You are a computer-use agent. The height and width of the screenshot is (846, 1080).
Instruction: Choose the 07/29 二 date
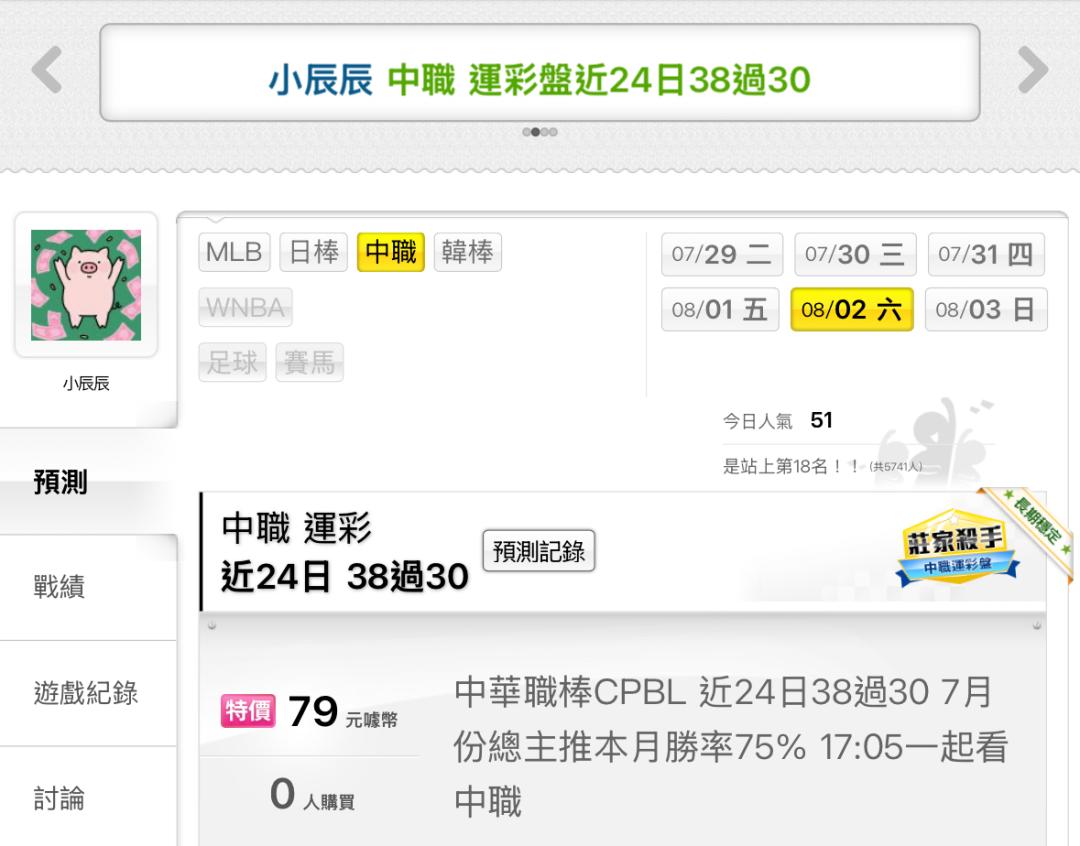point(722,254)
